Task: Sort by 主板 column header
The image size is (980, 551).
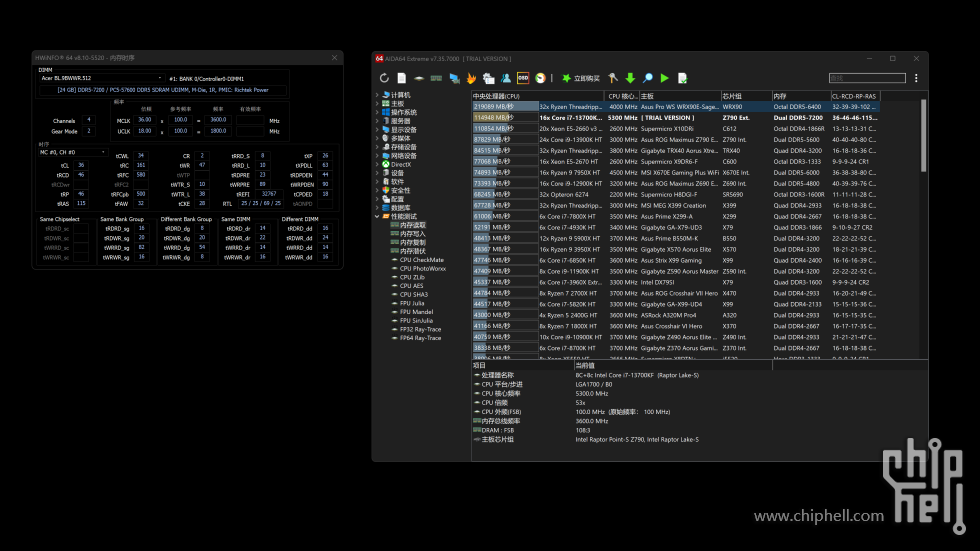Action: pyautogui.click(x=679, y=96)
